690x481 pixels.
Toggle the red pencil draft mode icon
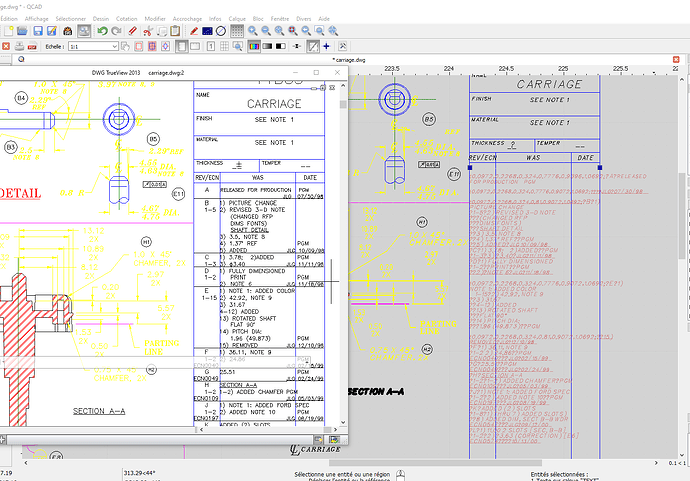194,31
